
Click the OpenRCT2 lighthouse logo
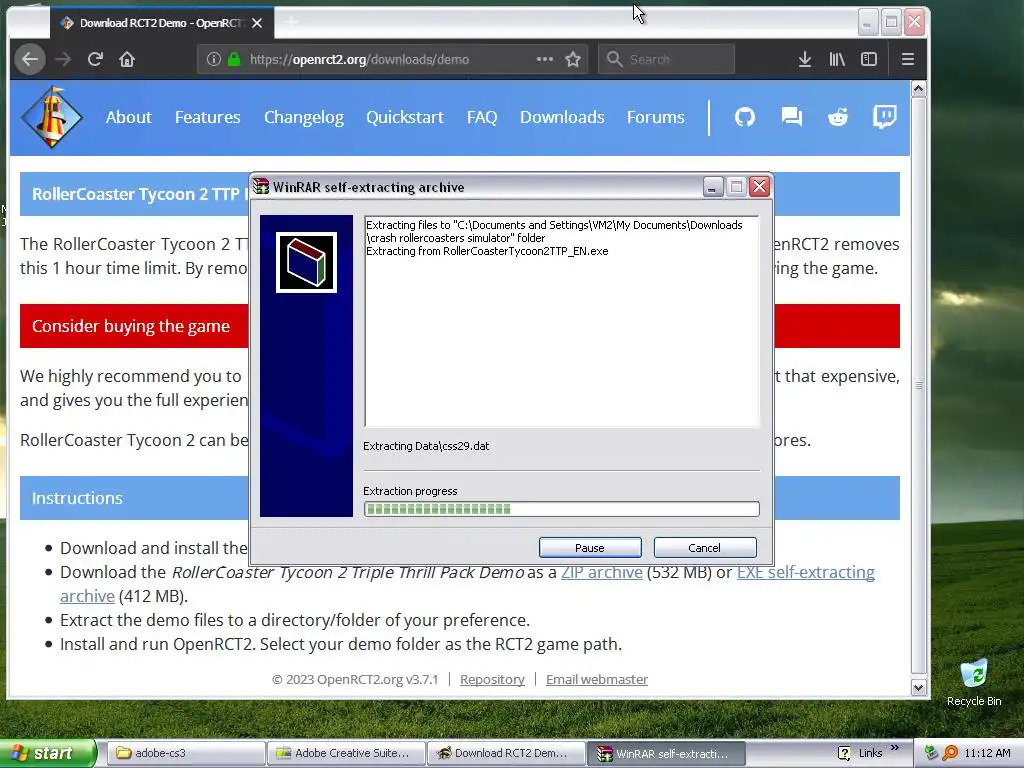[x=52, y=118]
